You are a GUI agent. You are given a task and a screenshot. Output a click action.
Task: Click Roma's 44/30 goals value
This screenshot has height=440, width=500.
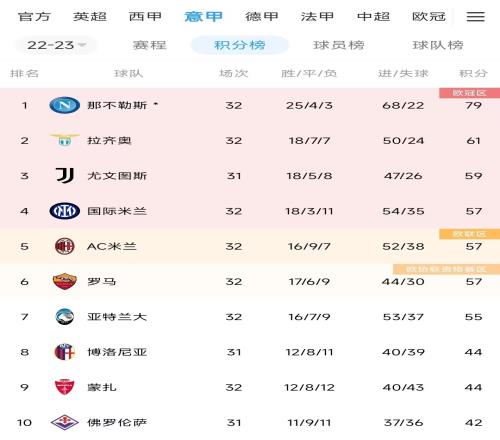click(x=403, y=281)
